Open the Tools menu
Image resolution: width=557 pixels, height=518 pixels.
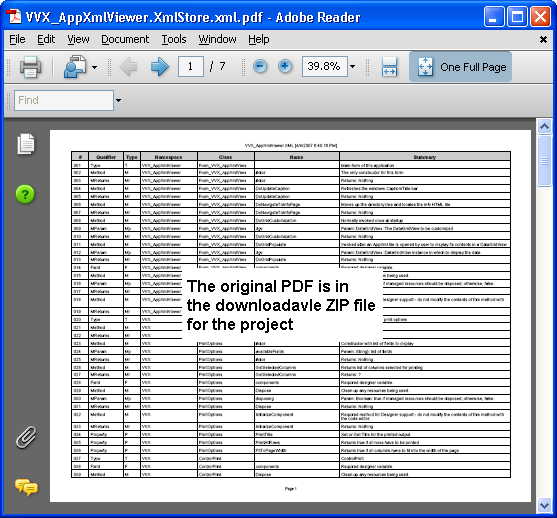click(174, 39)
